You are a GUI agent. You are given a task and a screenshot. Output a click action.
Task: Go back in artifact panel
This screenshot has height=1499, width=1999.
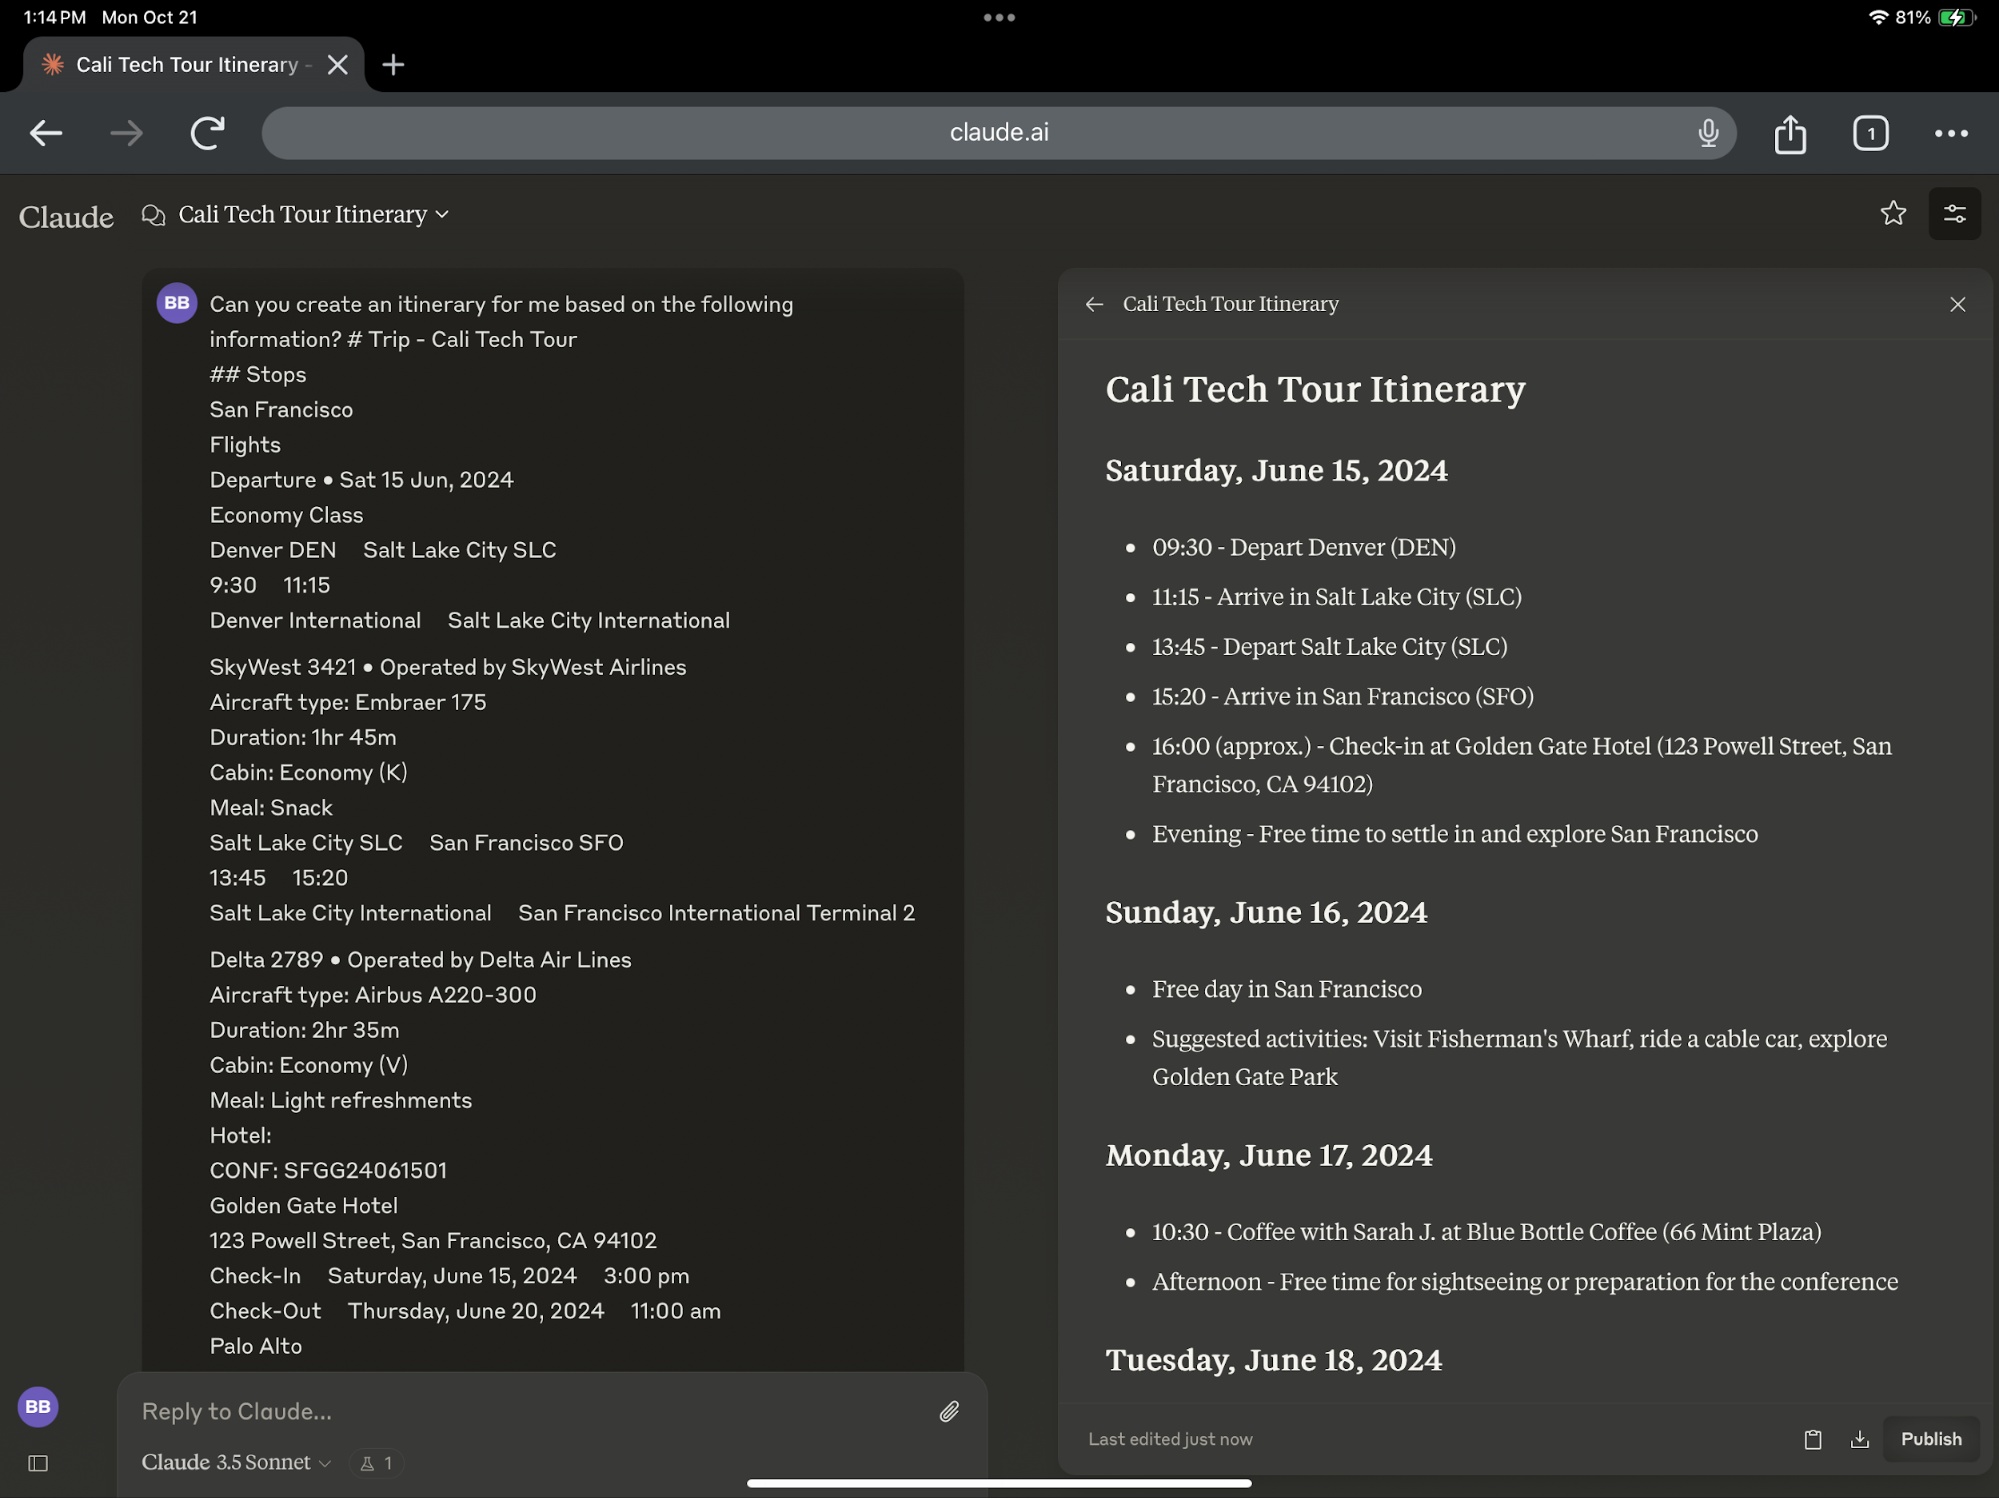point(1094,304)
